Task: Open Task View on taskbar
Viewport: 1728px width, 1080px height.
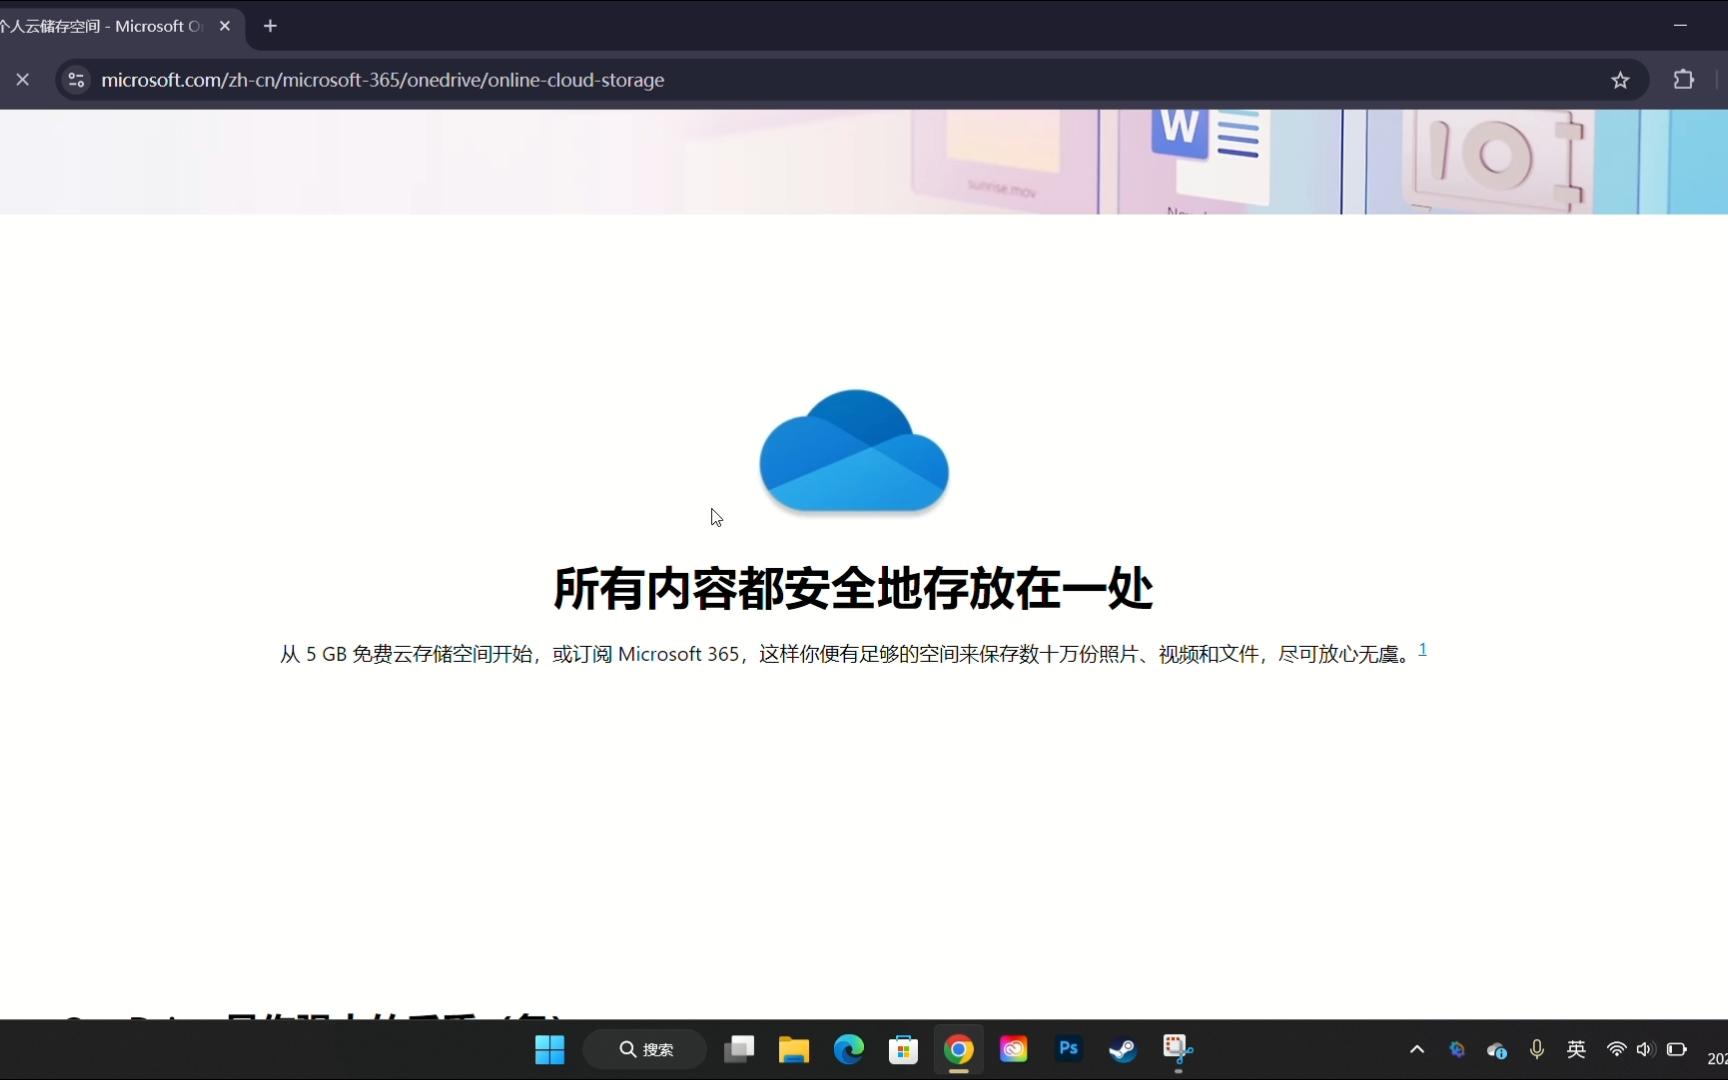Action: pyautogui.click(x=739, y=1049)
